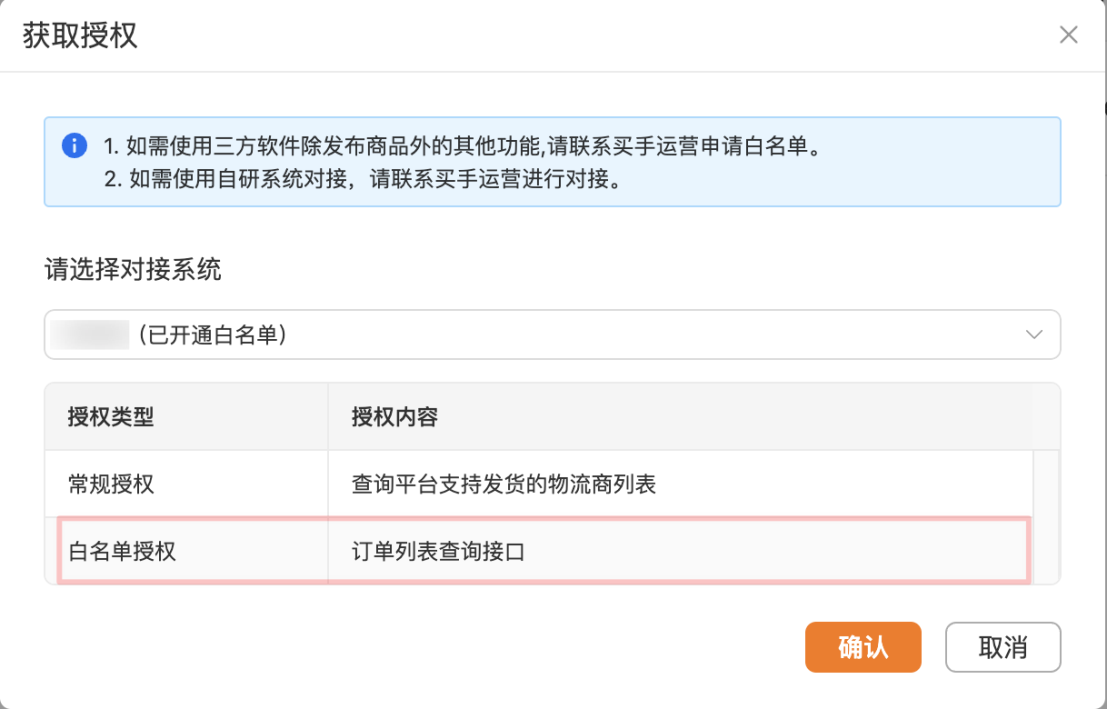Viewport: 1107px width, 709px height.
Task: Click the table's vertical scrollbar track
Action: [1046, 515]
